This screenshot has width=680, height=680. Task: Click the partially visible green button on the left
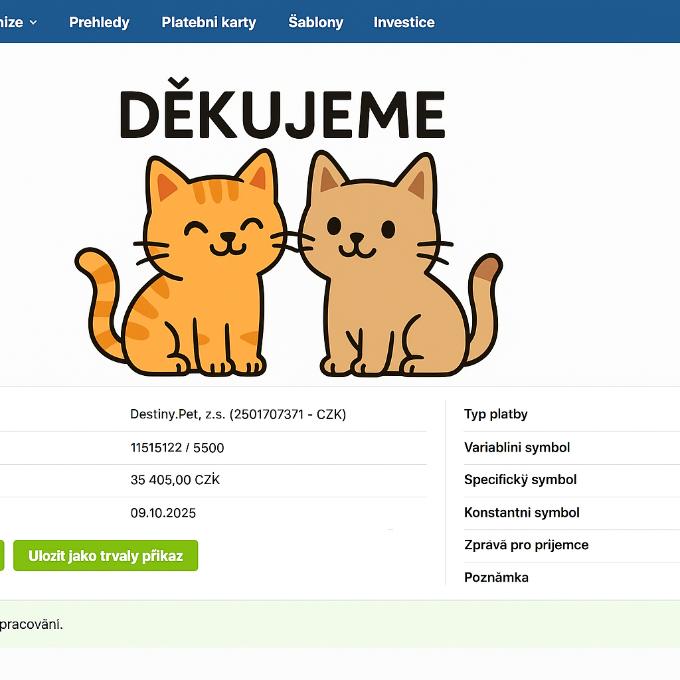[1, 556]
